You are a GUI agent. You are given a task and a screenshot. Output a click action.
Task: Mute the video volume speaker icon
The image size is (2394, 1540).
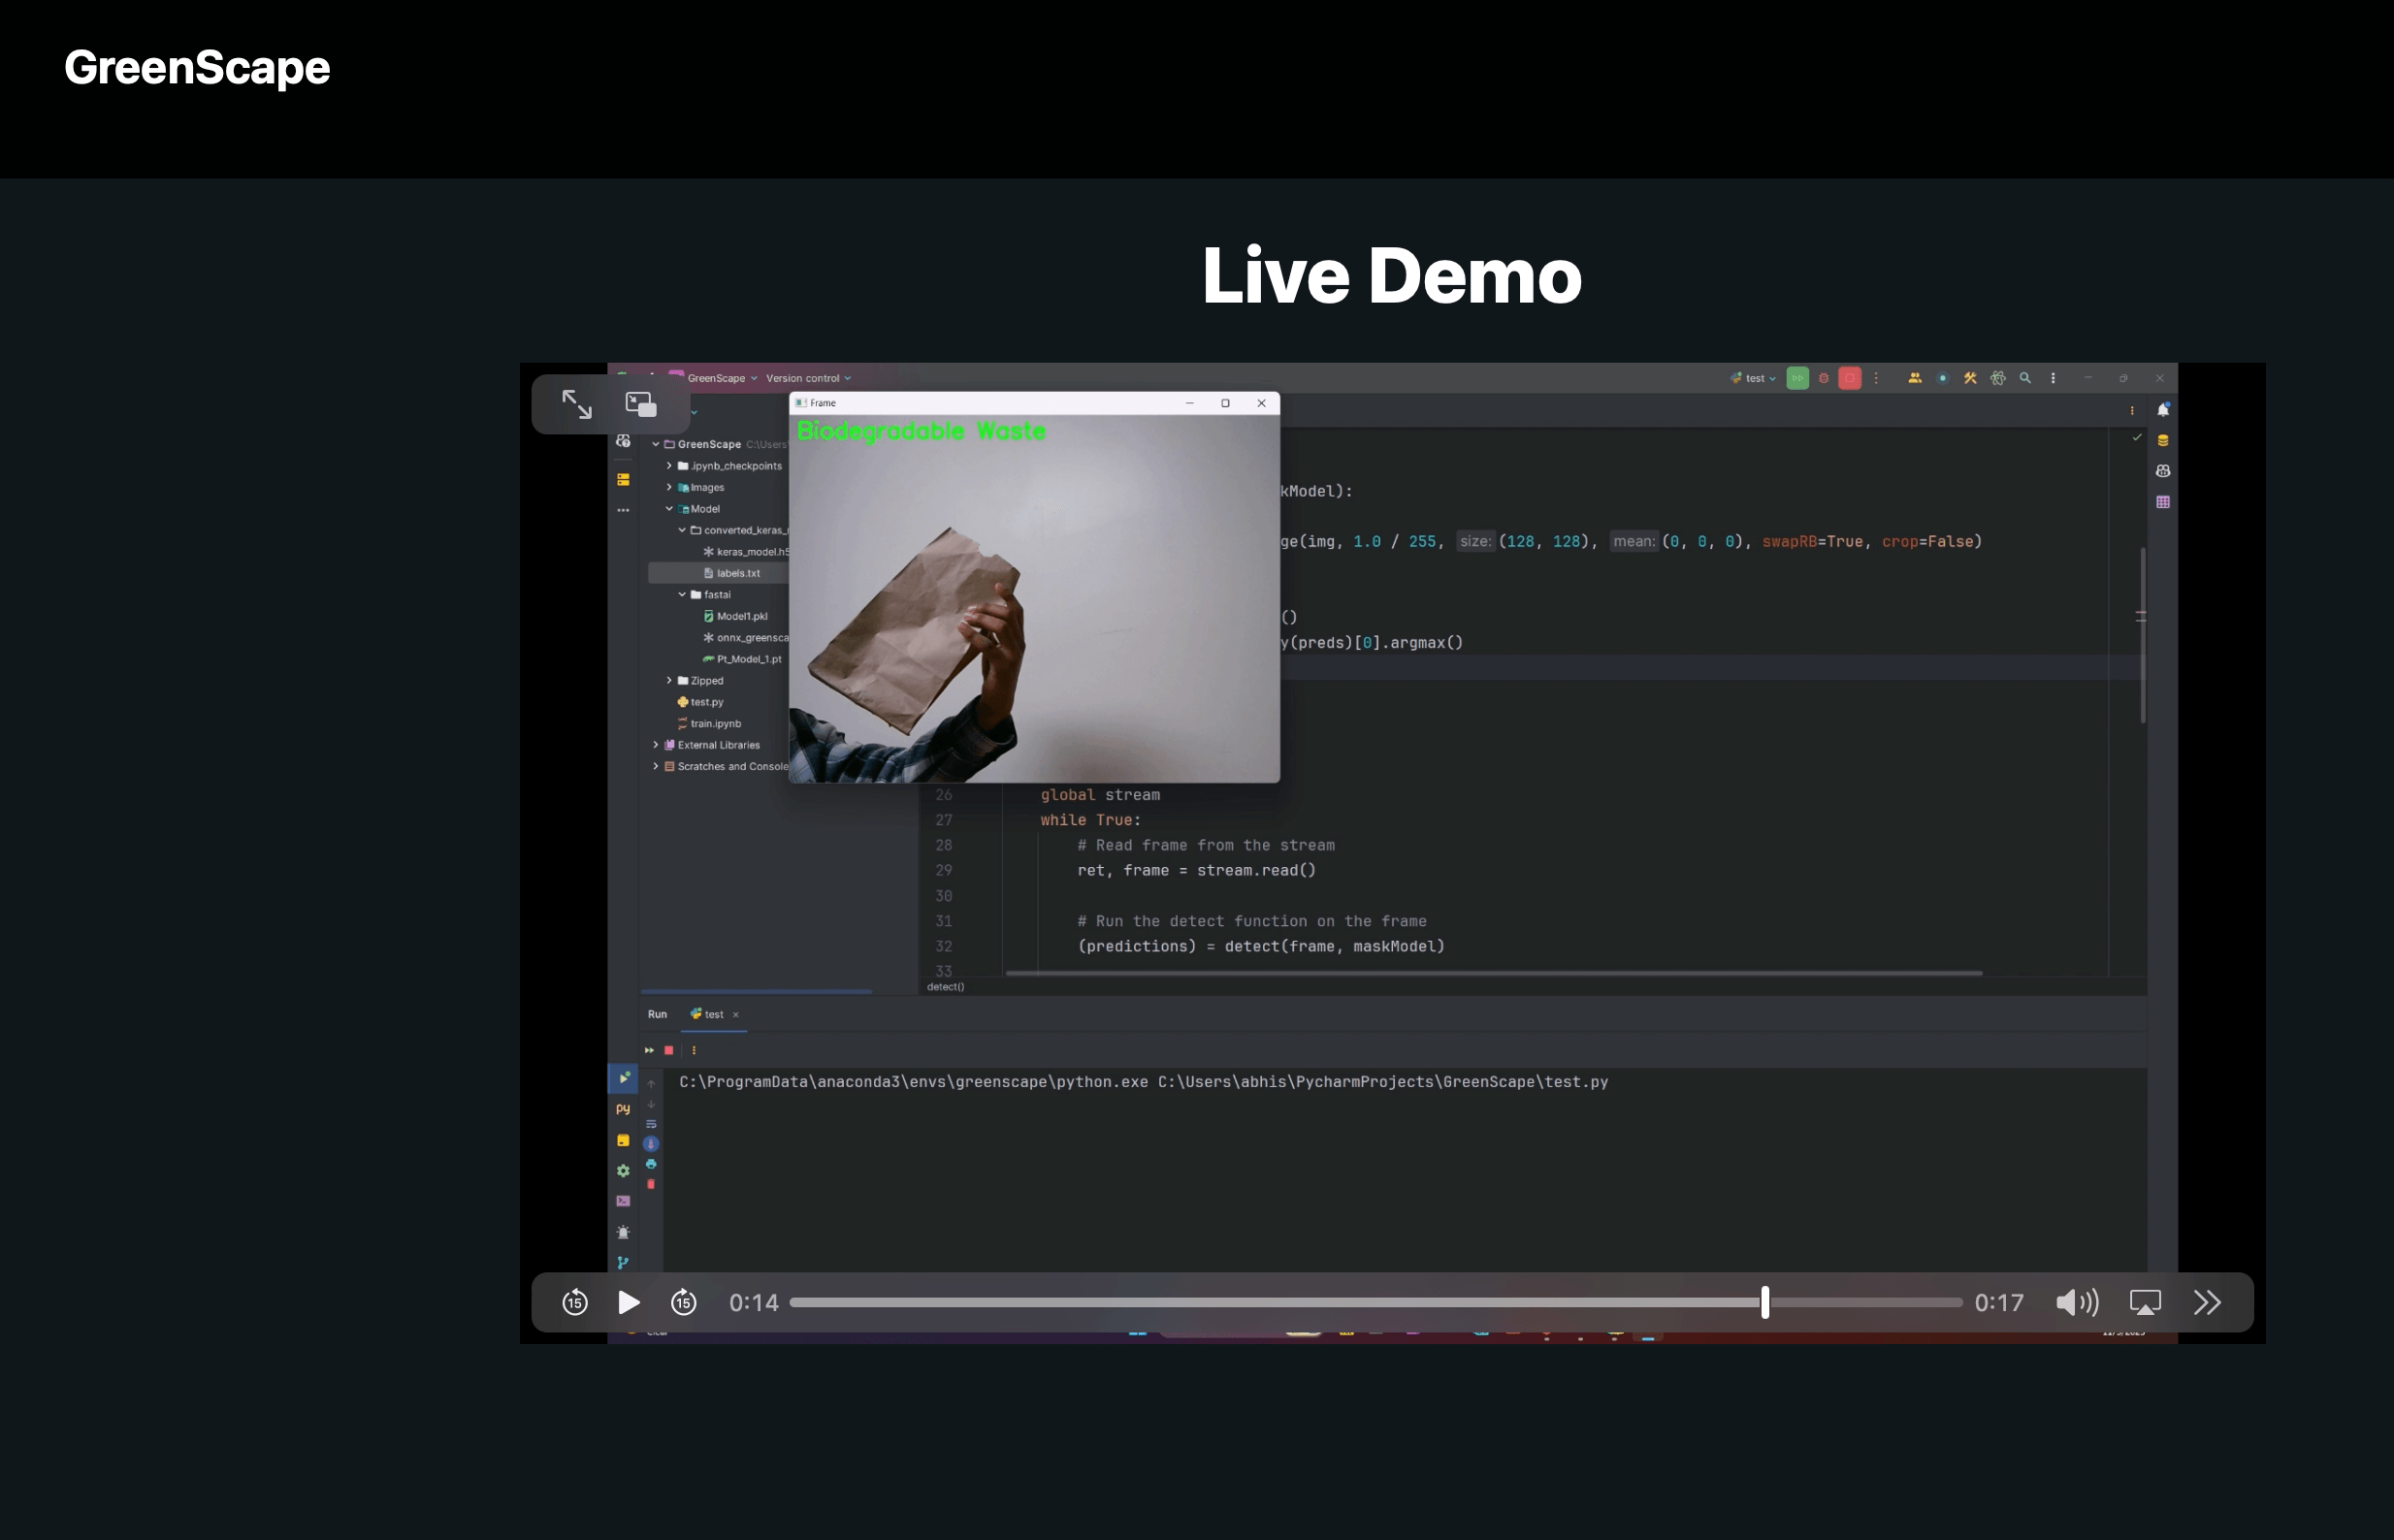coord(2077,1302)
